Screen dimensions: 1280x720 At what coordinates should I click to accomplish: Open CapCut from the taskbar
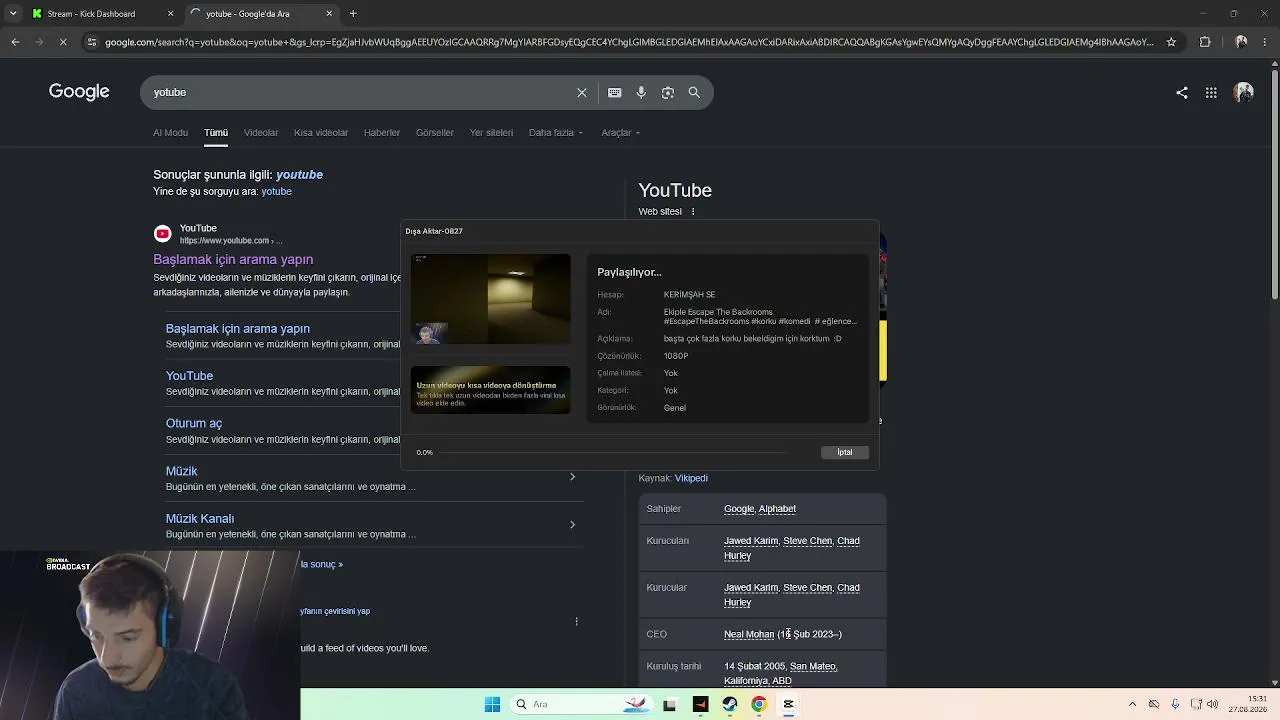788,704
